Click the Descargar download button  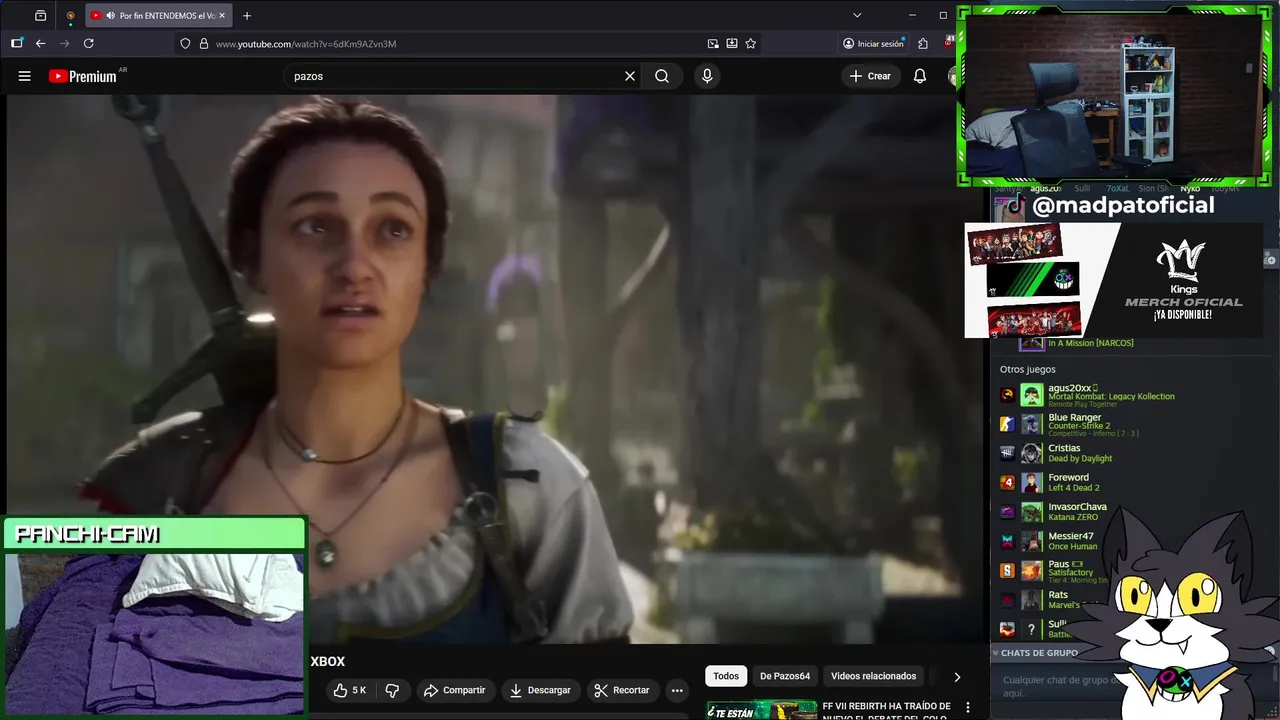coord(540,690)
